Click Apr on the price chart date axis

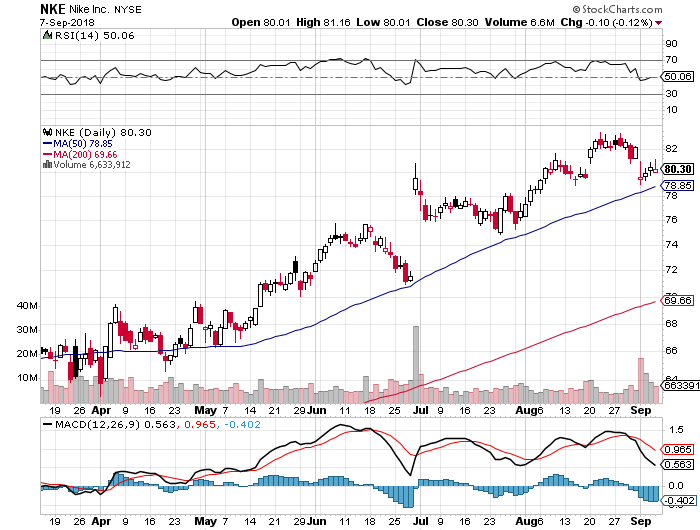click(x=101, y=410)
